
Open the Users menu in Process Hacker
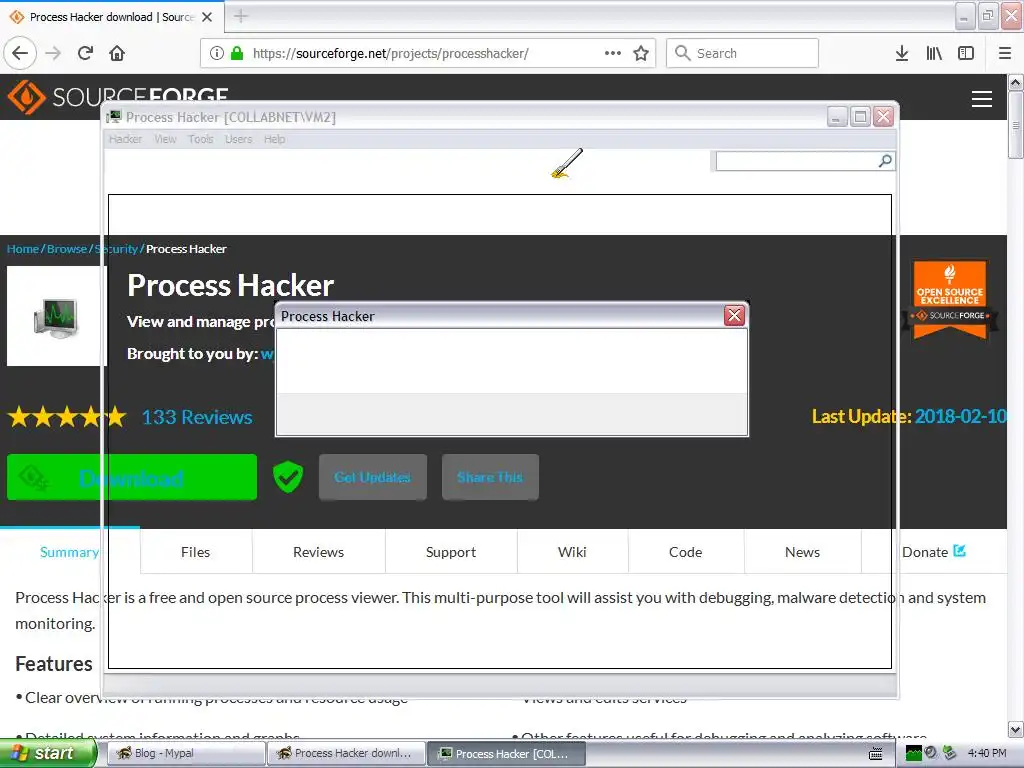coord(238,139)
